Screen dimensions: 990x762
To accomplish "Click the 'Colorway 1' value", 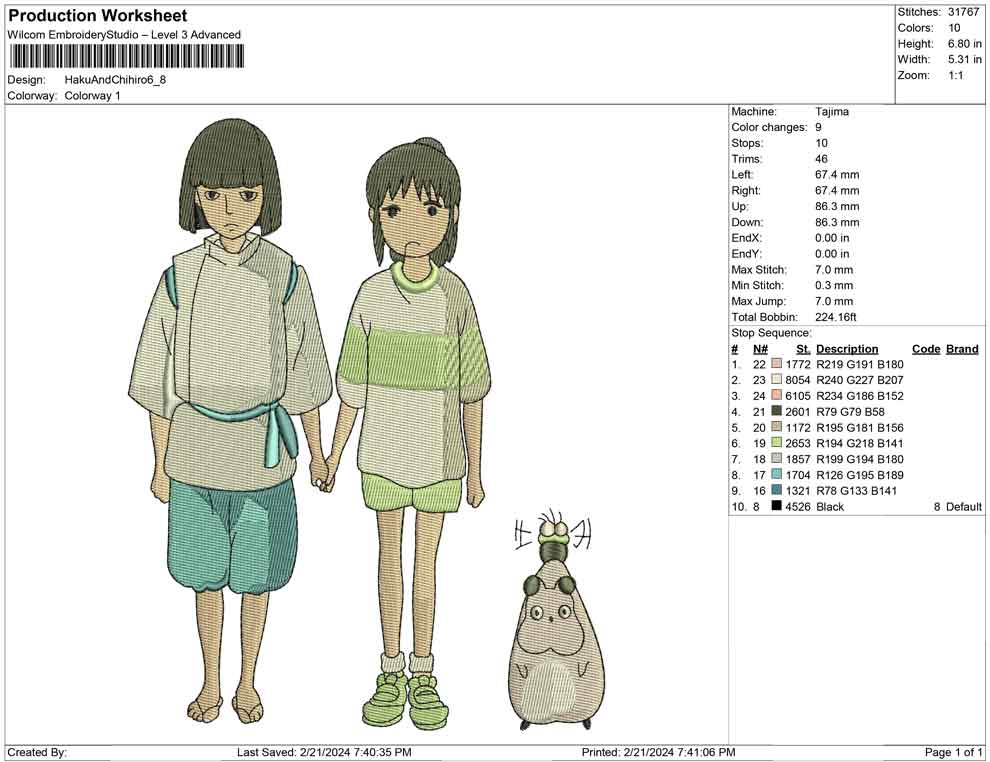I will pyautogui.click(x=92, y=96).
